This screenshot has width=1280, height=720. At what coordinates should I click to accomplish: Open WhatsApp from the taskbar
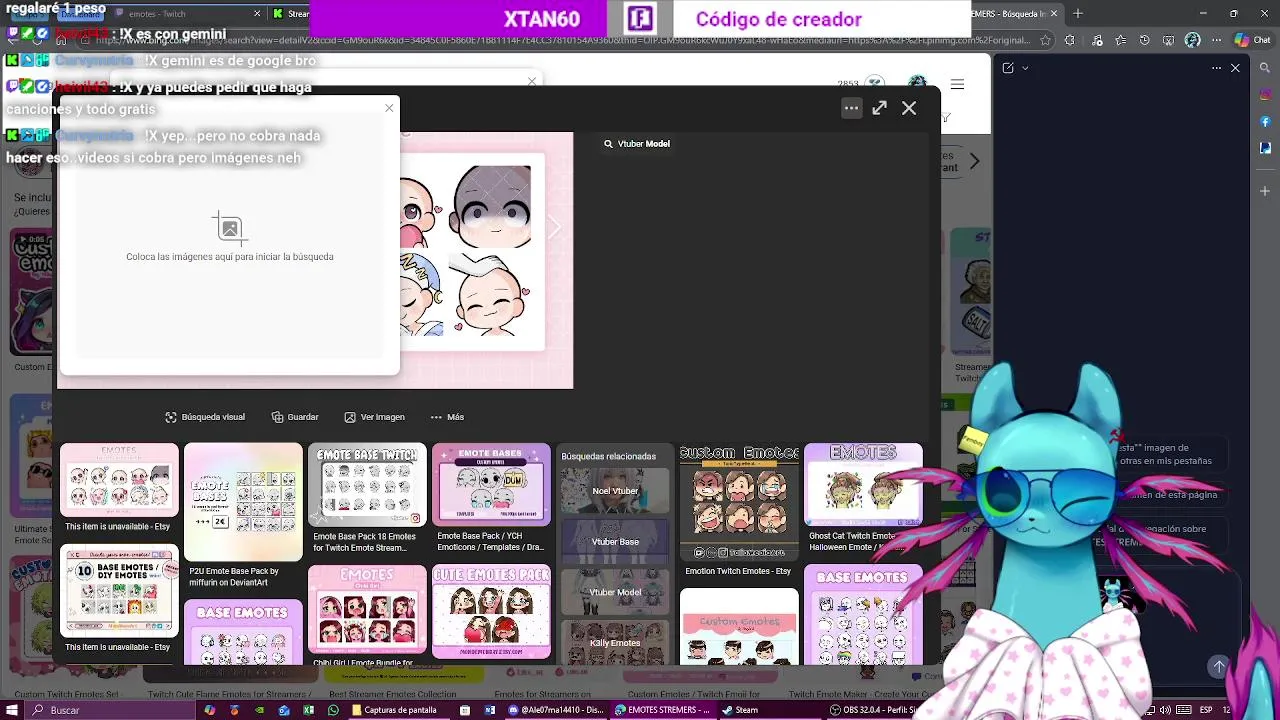pyautogui.click(x=334, y=710)
